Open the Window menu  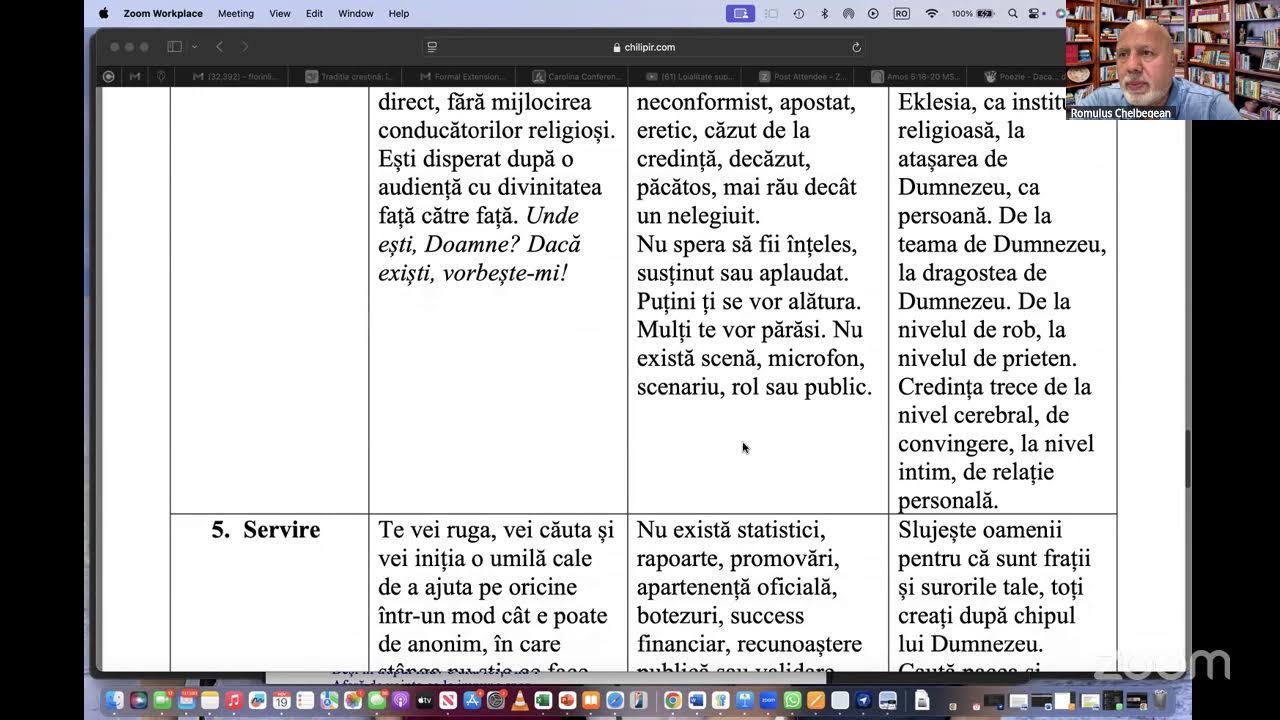[x=355, y=13]
